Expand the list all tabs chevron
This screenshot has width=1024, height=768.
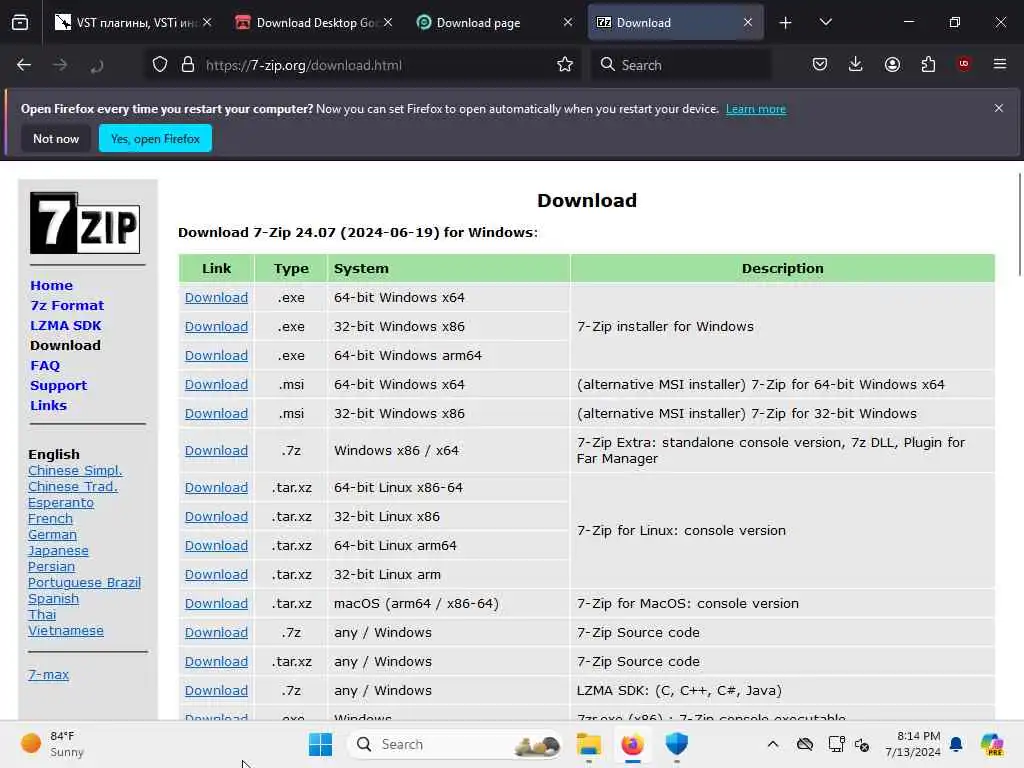tap(825, 22)
